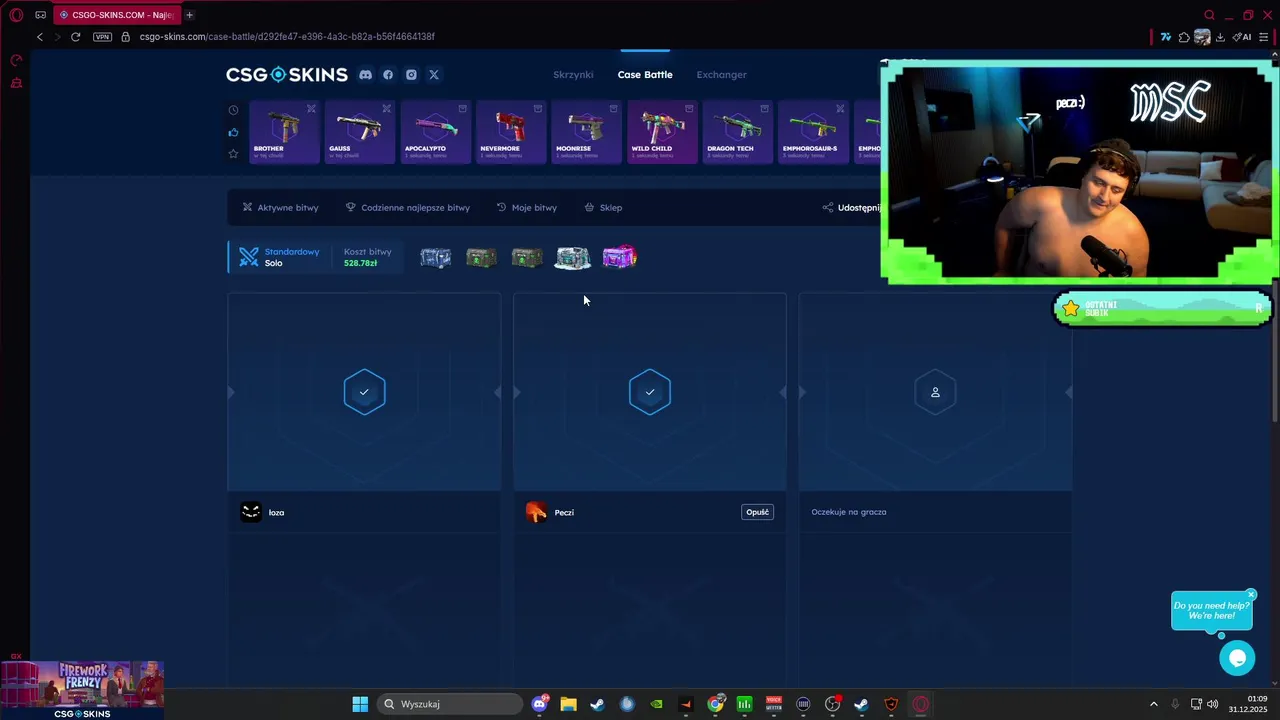Image resolution: width=1280 pixels, height=720 pixels.
Task: Open Moje bitwy section
Action: 527,208
